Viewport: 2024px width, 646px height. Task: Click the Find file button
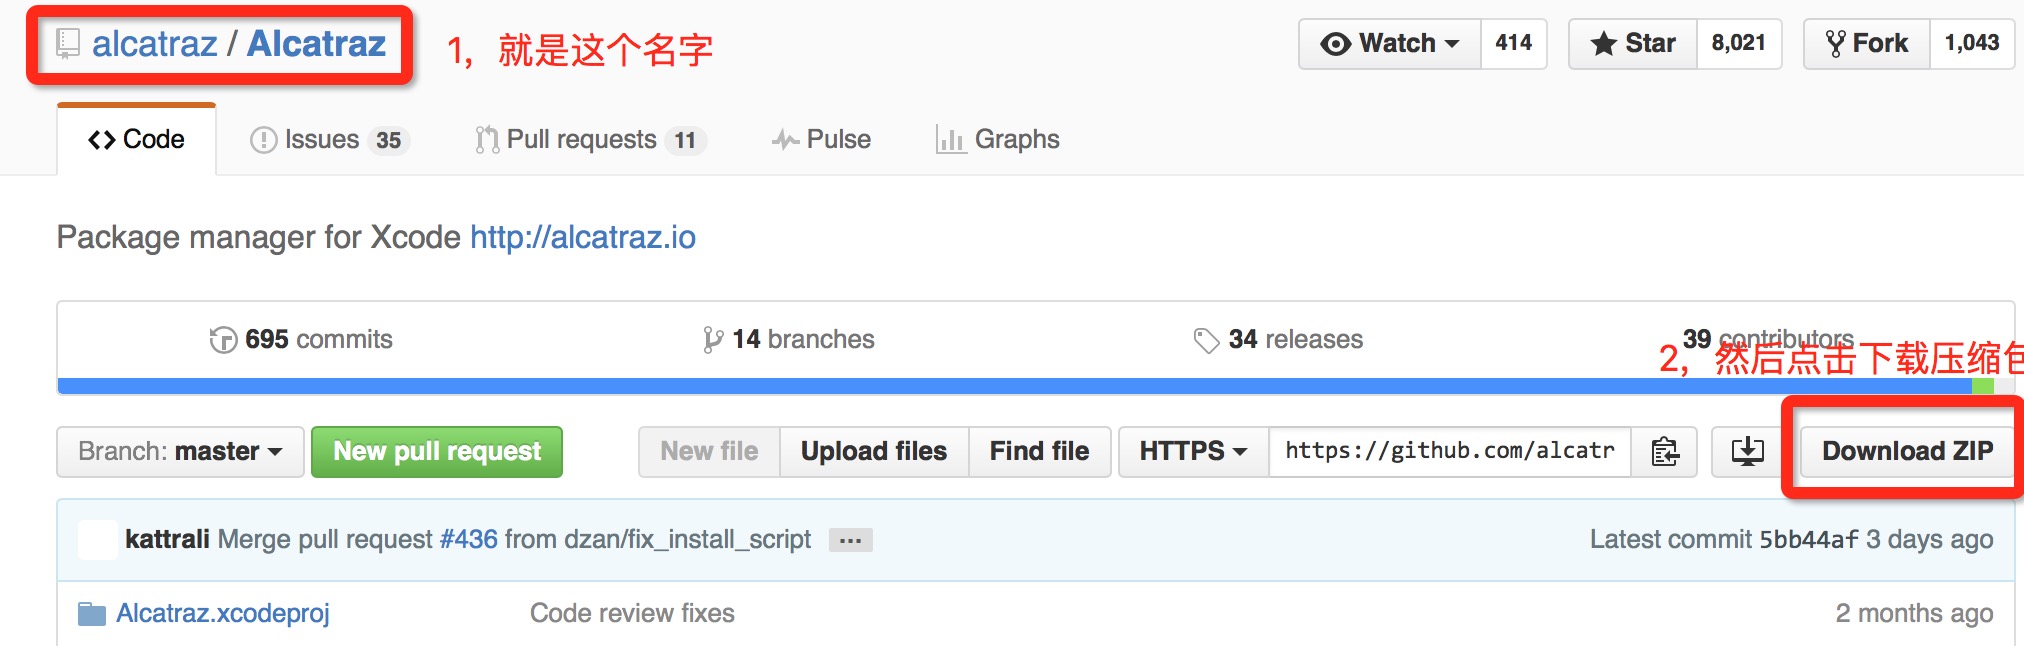[1040, 452]
